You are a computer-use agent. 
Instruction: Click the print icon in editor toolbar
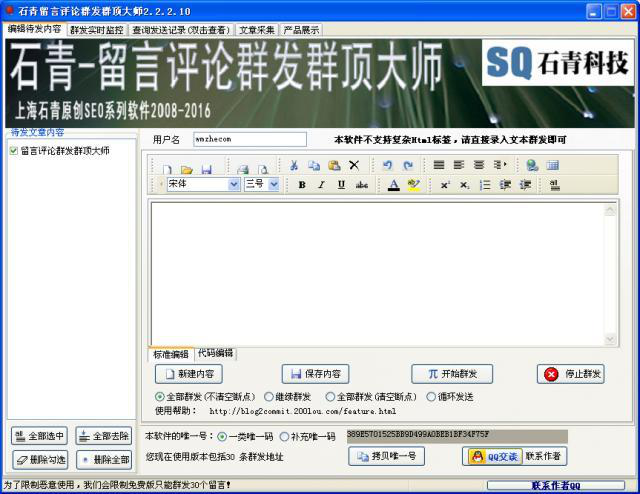coord(243,169)
